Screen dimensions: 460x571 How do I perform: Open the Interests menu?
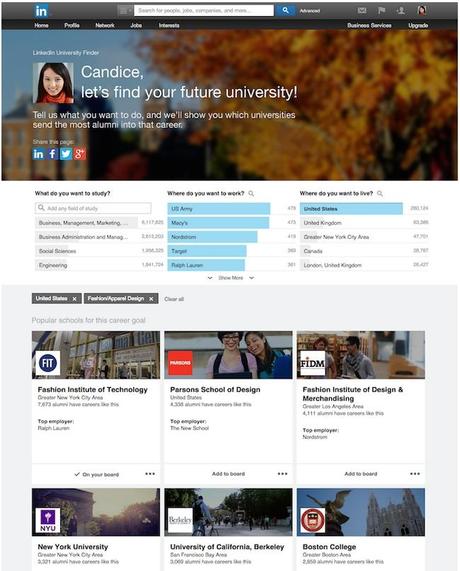(x=169, y=25)
